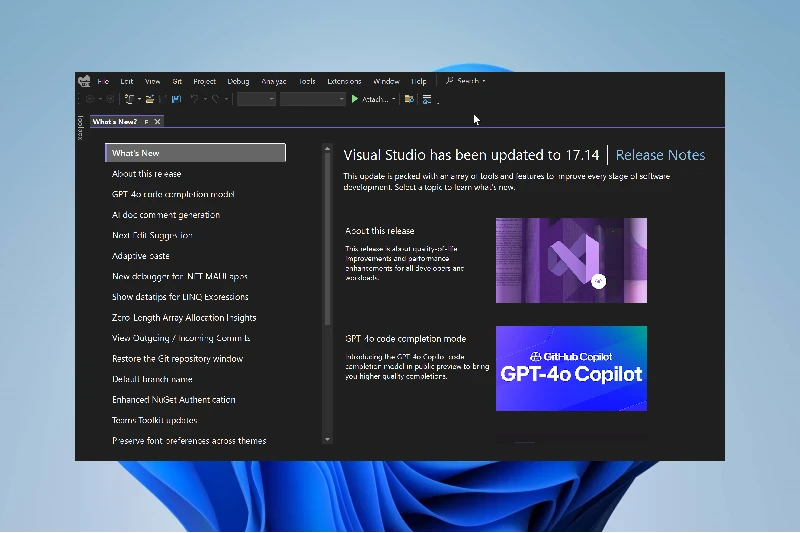800x533 pixels.
Task: Open the Search dropdown in menu bar
Action: click(x=465, y=81)
